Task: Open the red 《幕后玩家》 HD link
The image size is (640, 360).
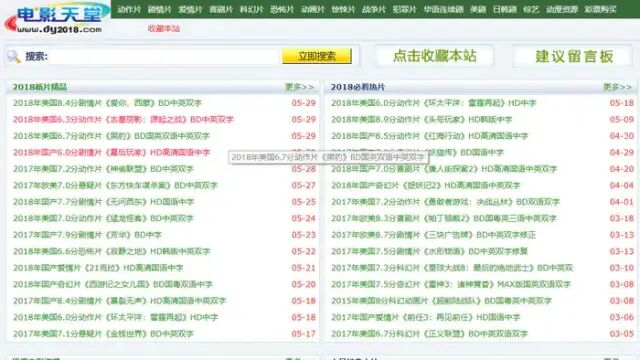Action: pyautogui.click(x=111, y=152)
